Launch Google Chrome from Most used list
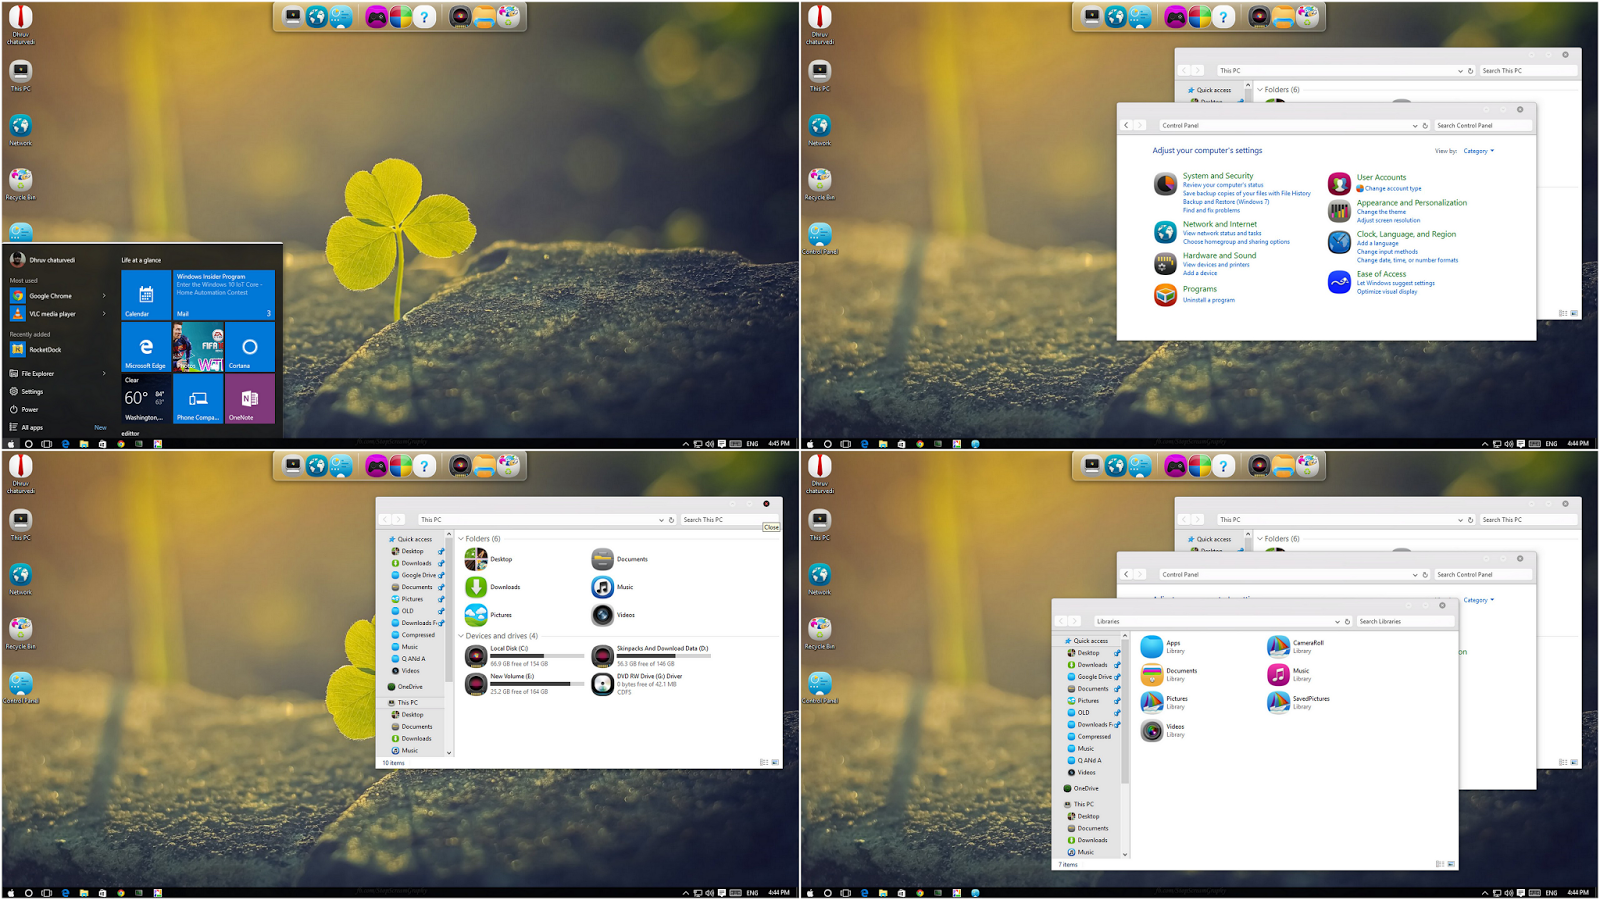Screen dimensions: 1600x900 point(50,296)
